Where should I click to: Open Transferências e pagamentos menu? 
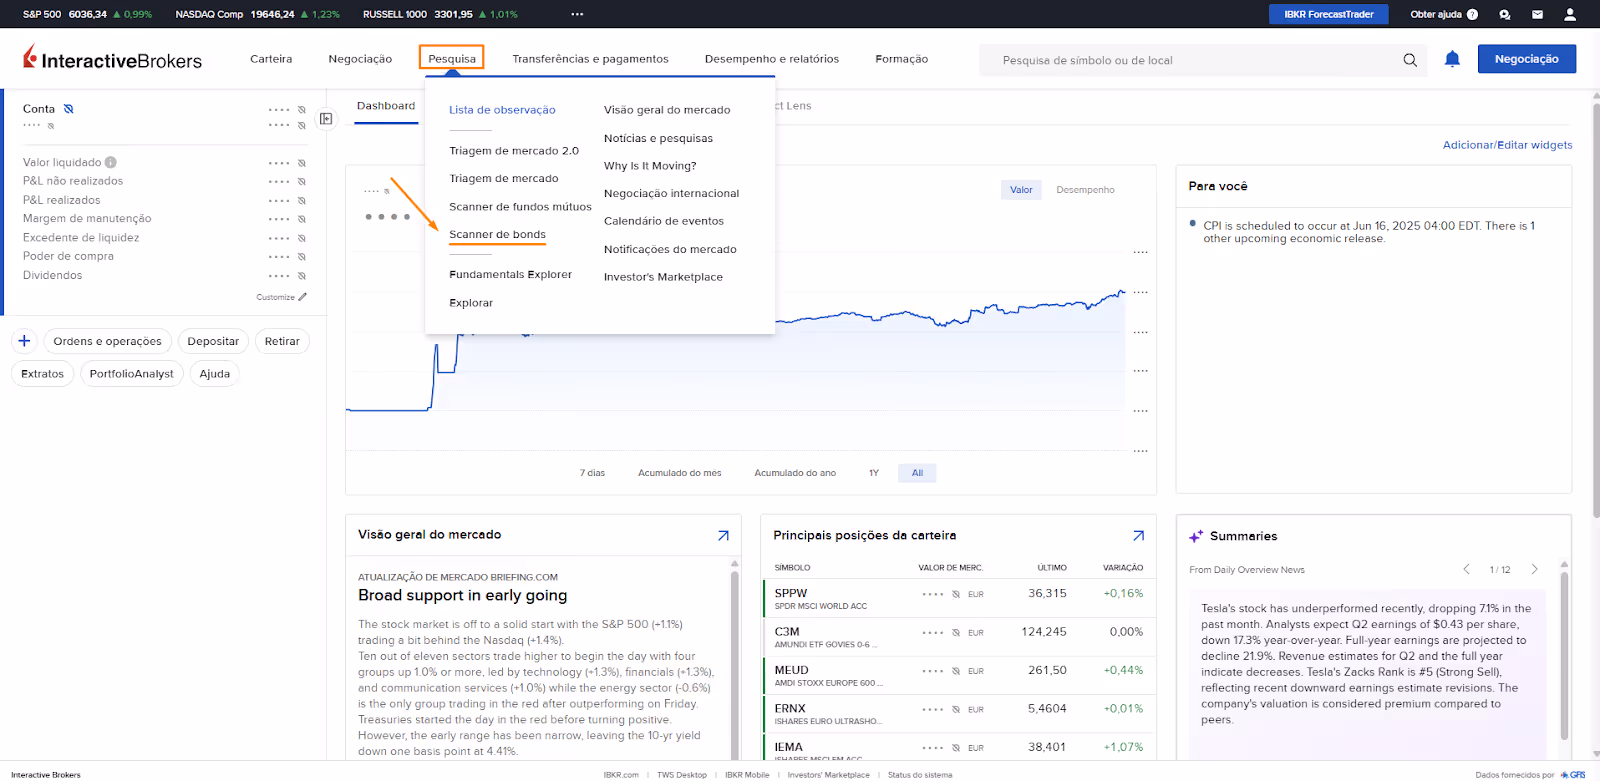590,59
